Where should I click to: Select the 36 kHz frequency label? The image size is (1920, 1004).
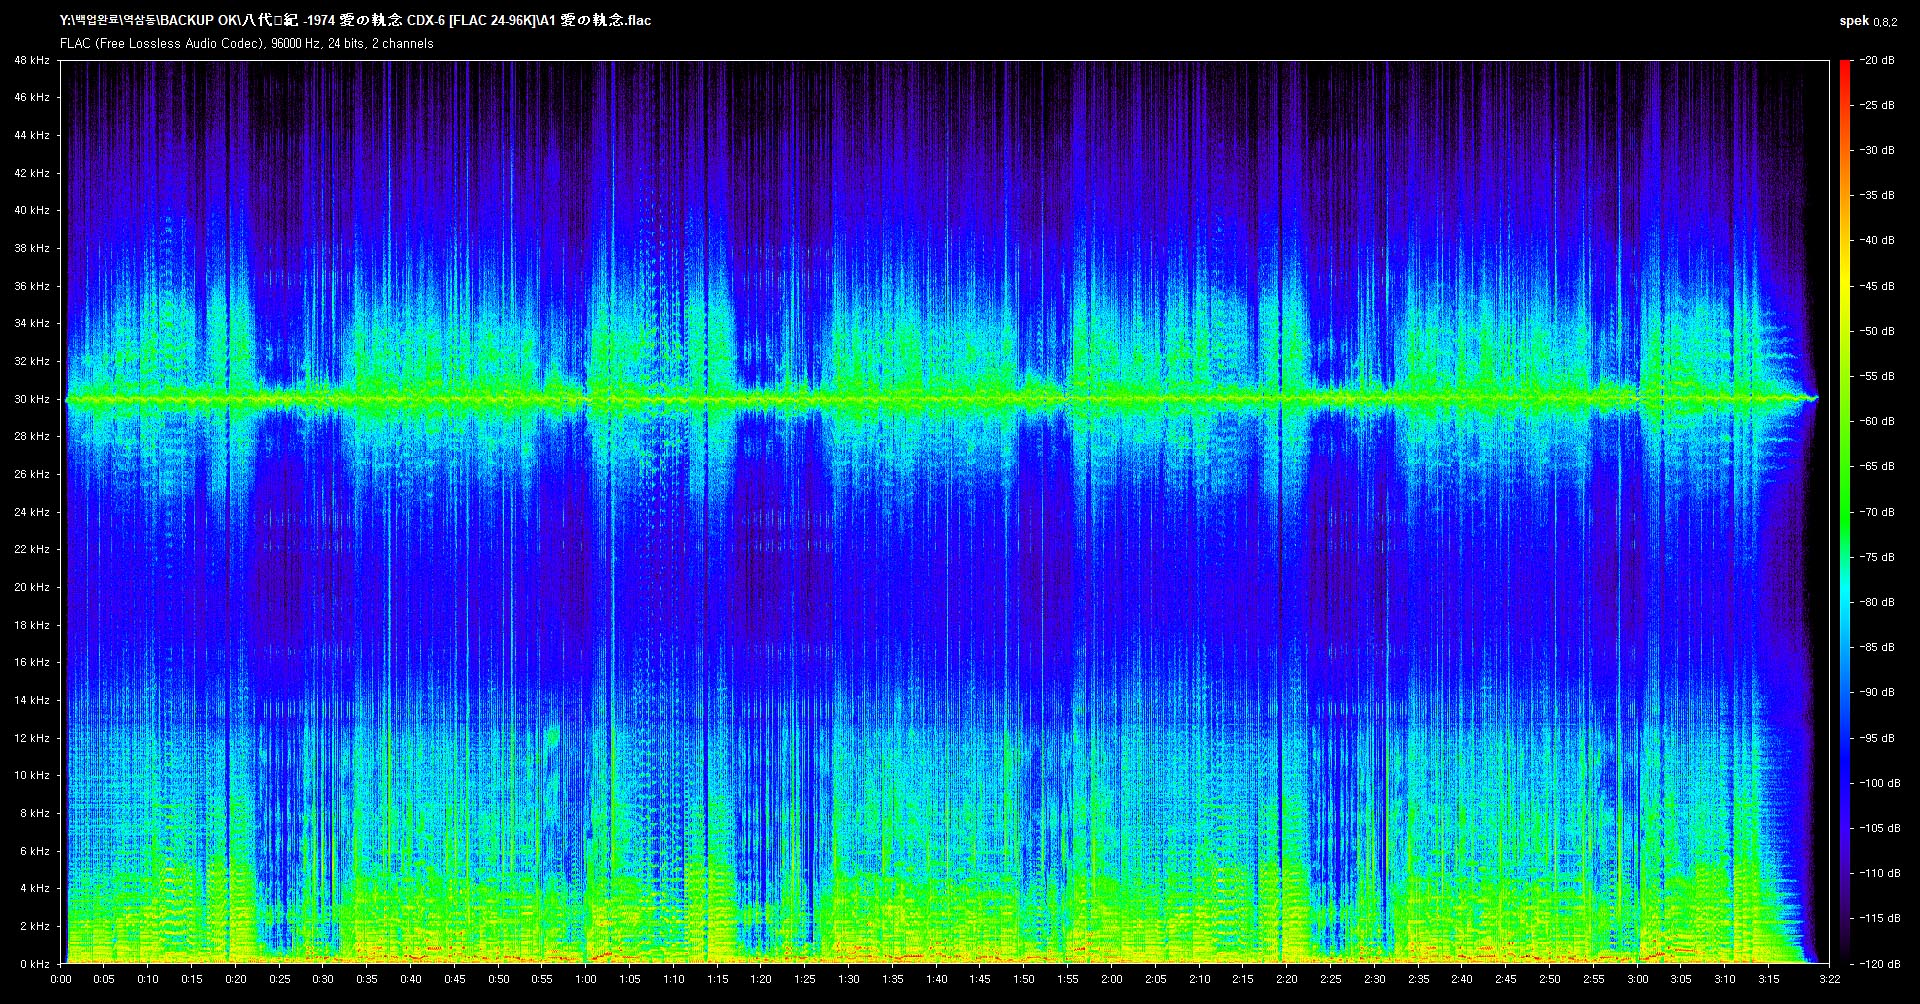click(31, 286)
